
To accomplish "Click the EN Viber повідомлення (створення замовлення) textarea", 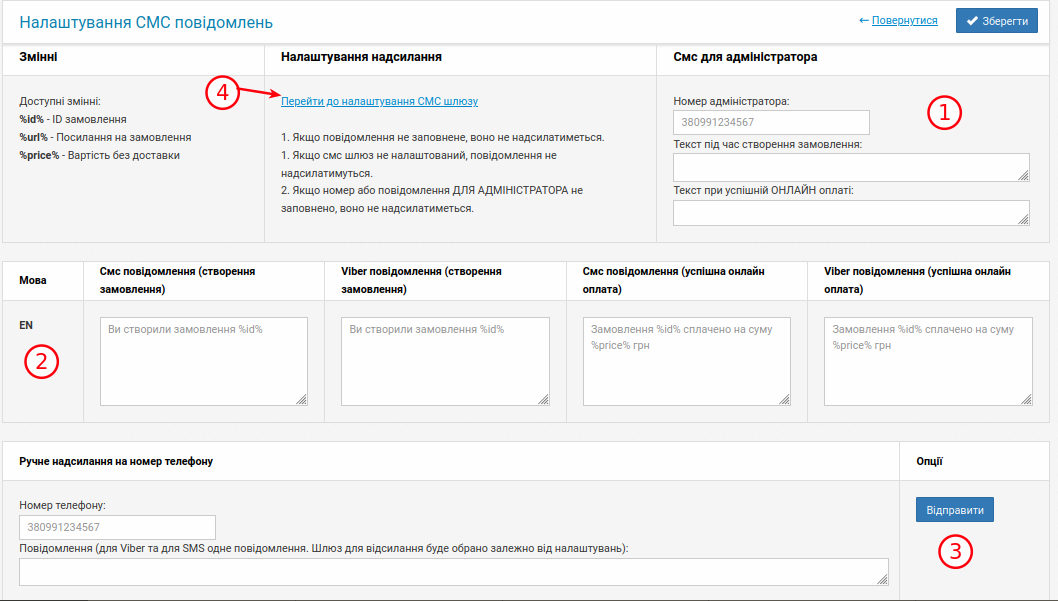I will (x=445, y=362).
